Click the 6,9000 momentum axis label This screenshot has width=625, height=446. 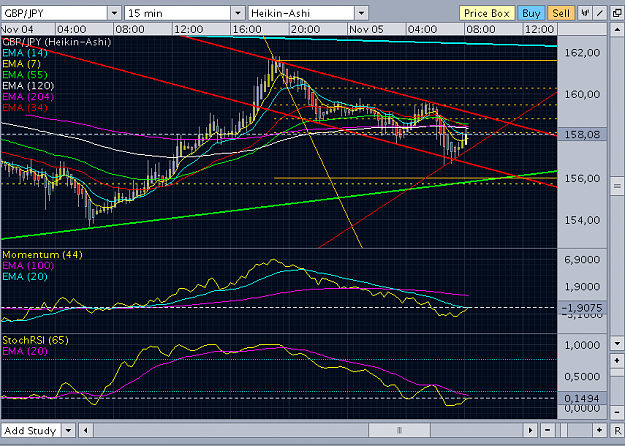click(x=582, y=259)
